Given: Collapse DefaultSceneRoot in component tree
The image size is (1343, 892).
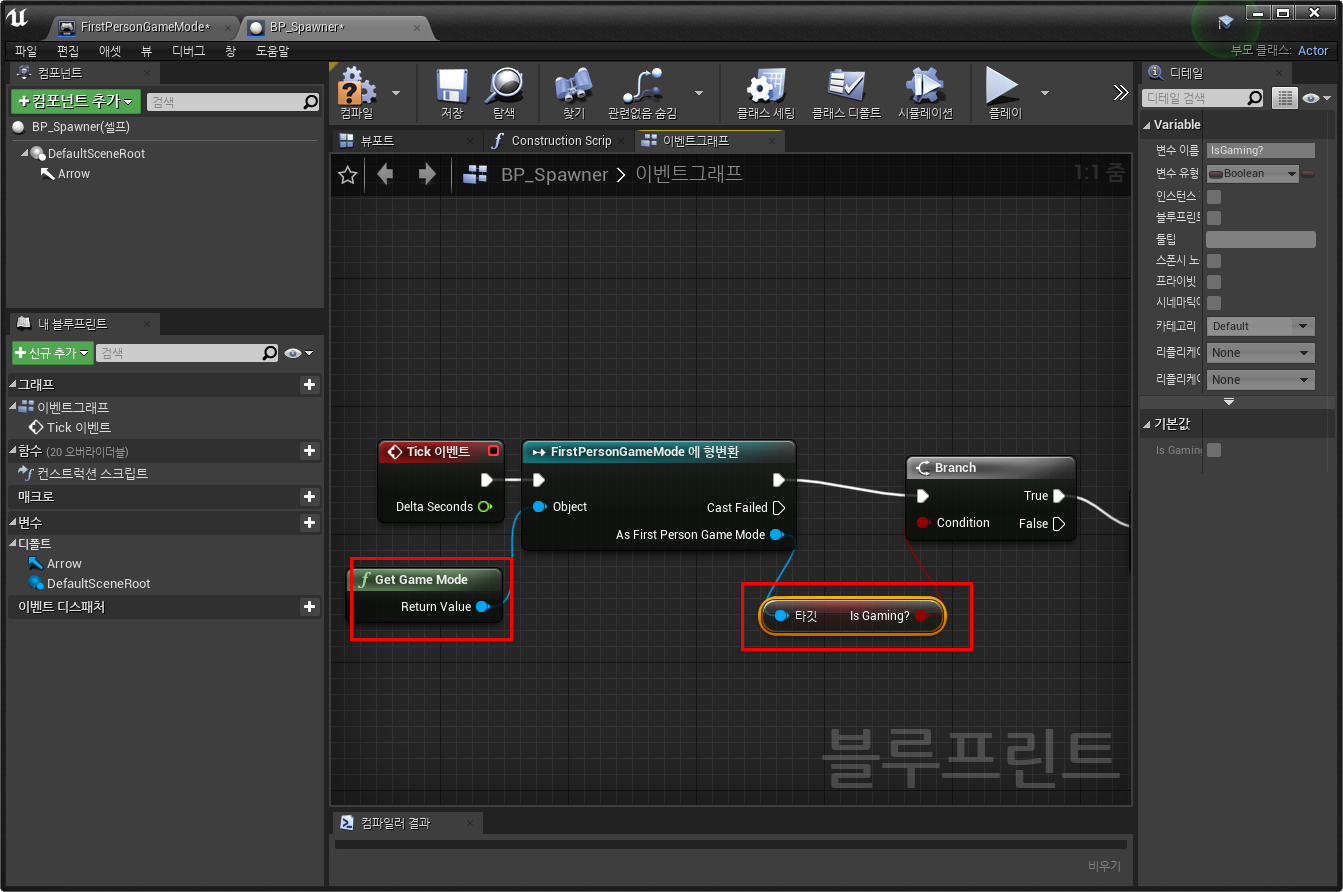Looking at the screenshot, I should tap(25, 154).
